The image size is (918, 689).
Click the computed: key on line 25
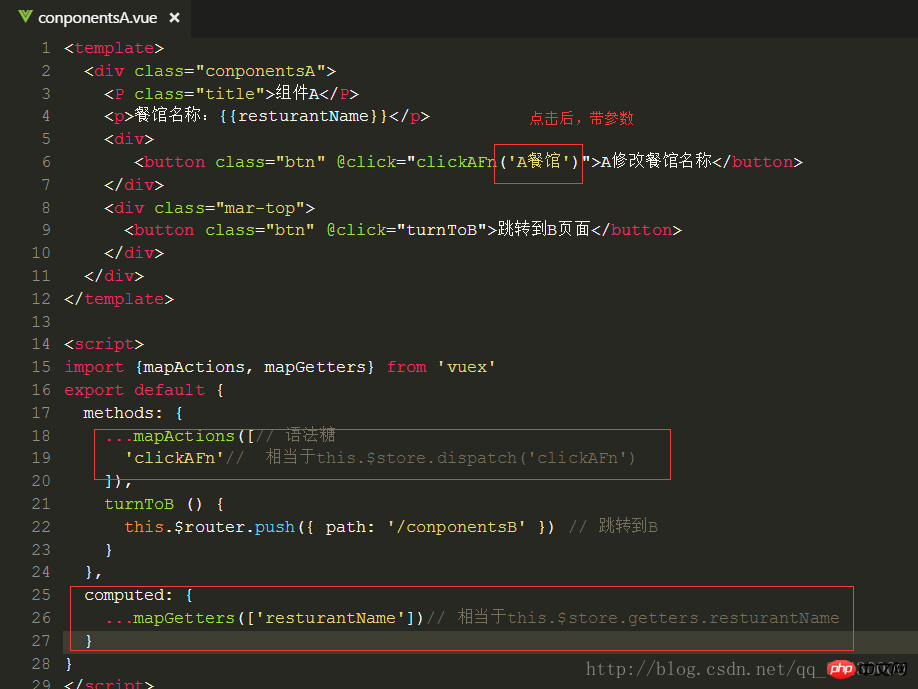coord(128,595)
